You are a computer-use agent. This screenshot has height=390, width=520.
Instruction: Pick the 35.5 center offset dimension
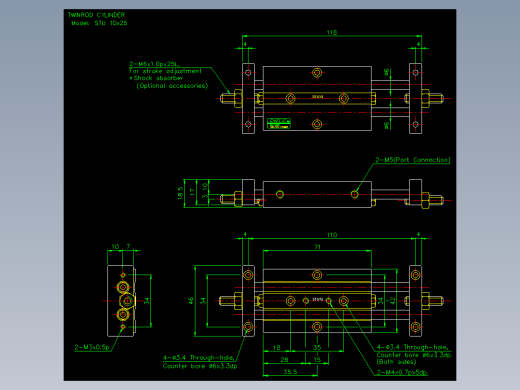[x=290, y=372]
